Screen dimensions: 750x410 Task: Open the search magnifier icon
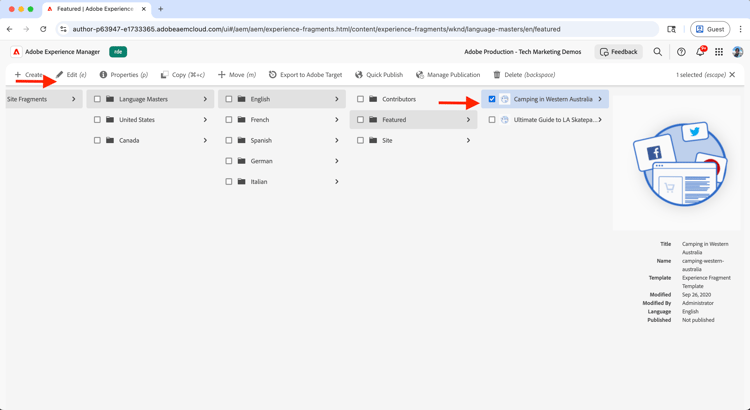658,52
